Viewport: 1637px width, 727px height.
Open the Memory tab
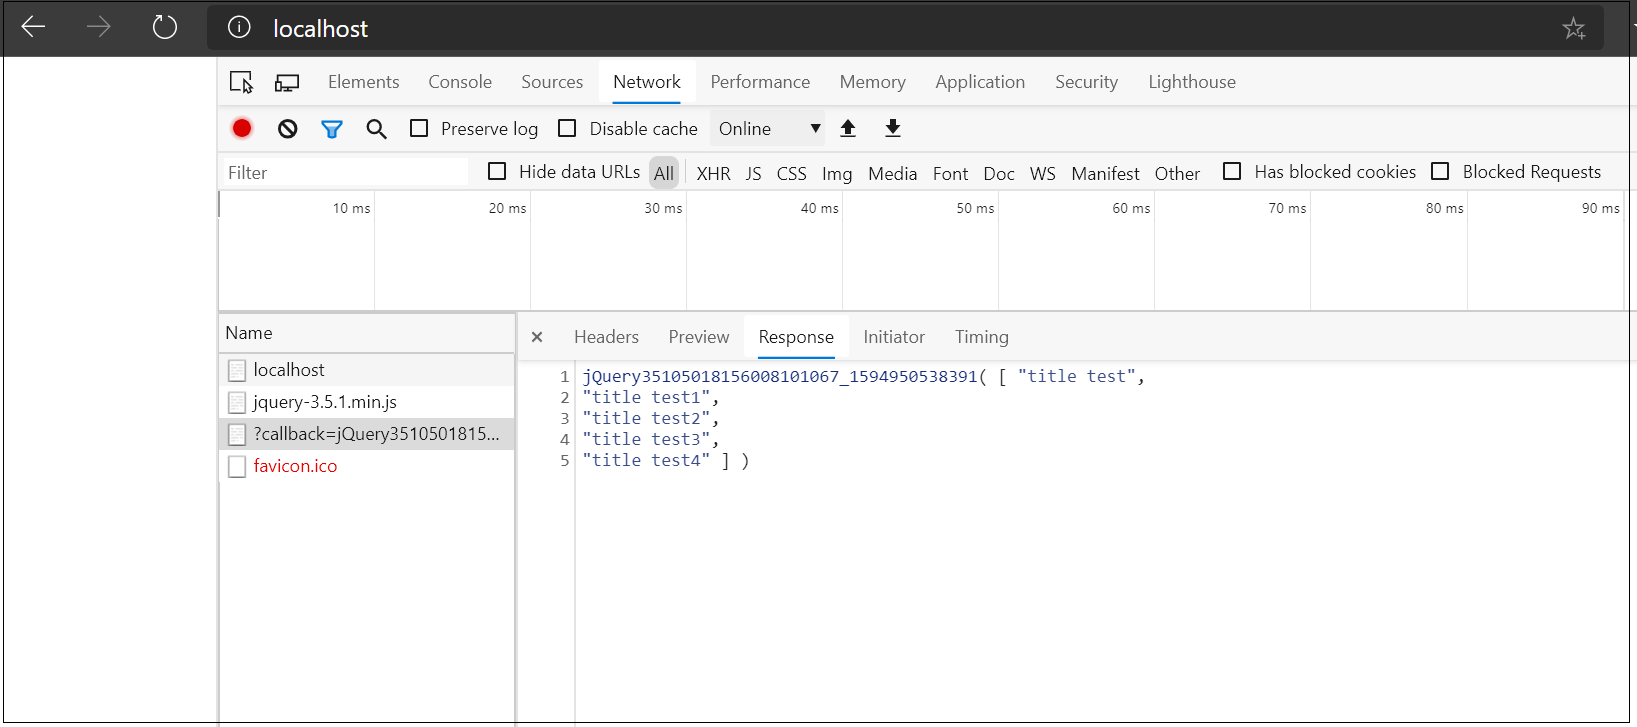coord(872,82)
